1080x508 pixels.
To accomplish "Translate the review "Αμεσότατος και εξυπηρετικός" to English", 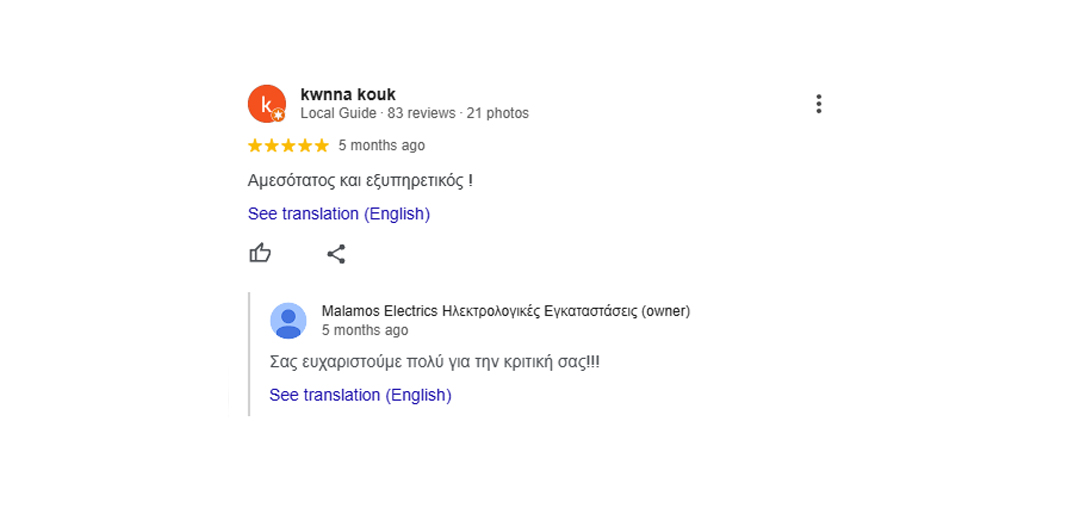I will tap(339, 214).
